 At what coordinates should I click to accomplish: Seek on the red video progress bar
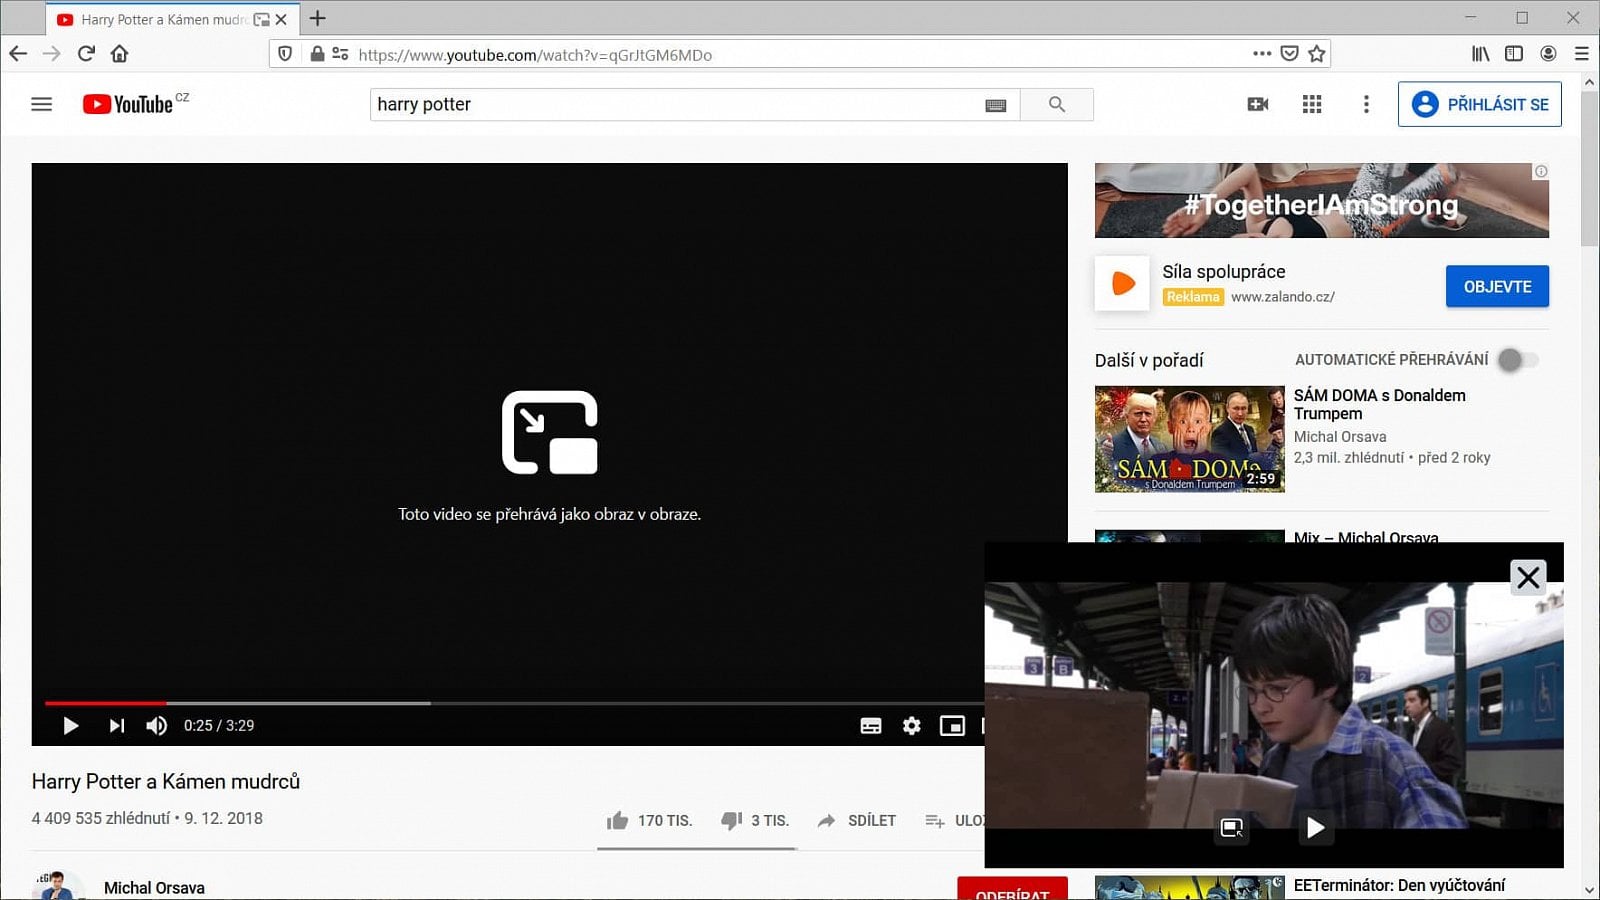(x=106, y=703)
